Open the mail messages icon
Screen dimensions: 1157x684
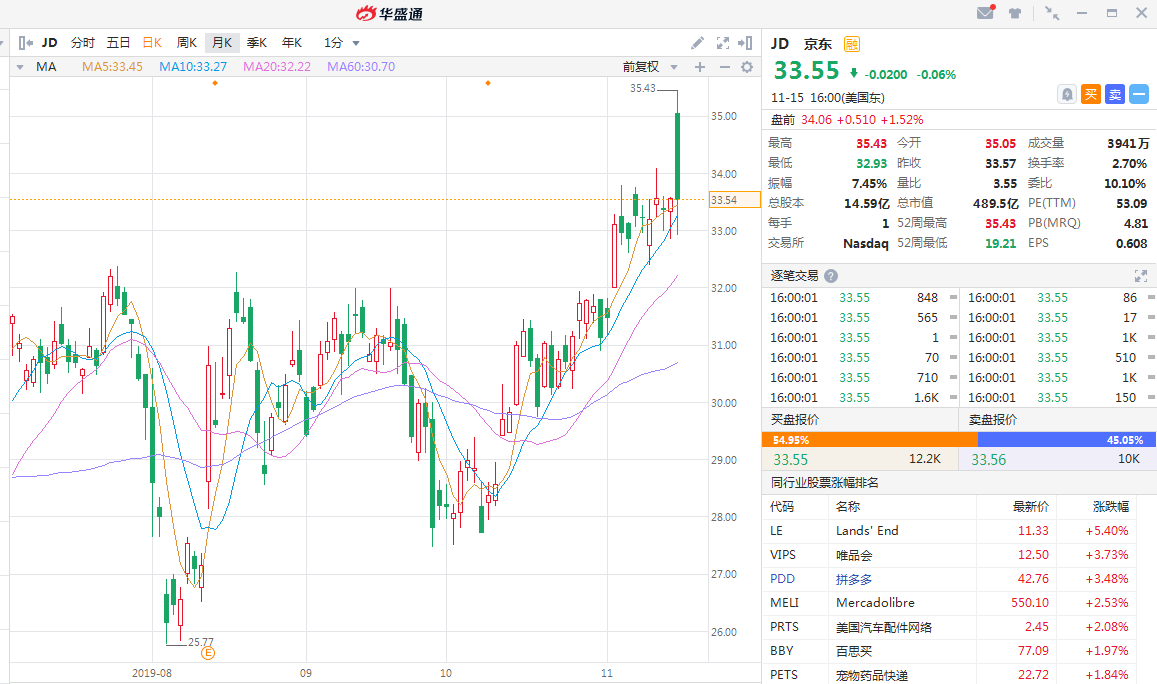point(986,13)
